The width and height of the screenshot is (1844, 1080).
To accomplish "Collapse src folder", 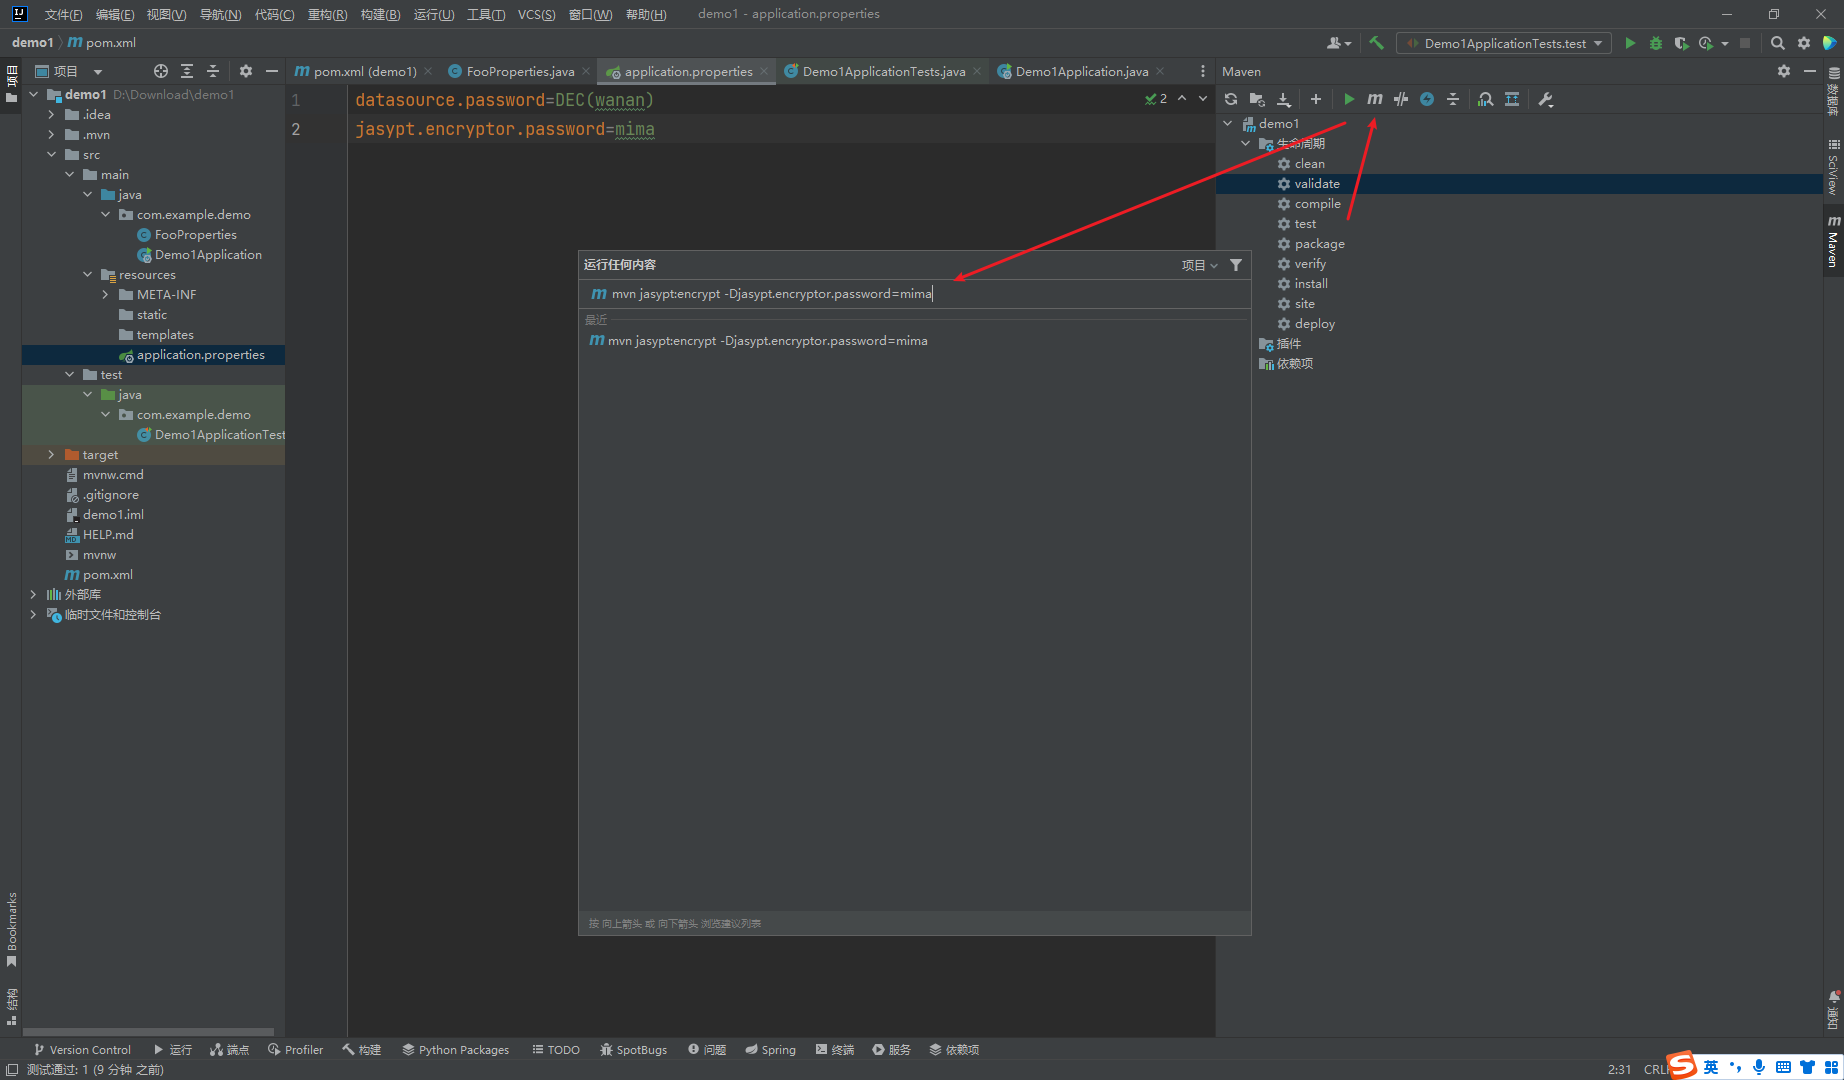I will click(x=52, y=154).
